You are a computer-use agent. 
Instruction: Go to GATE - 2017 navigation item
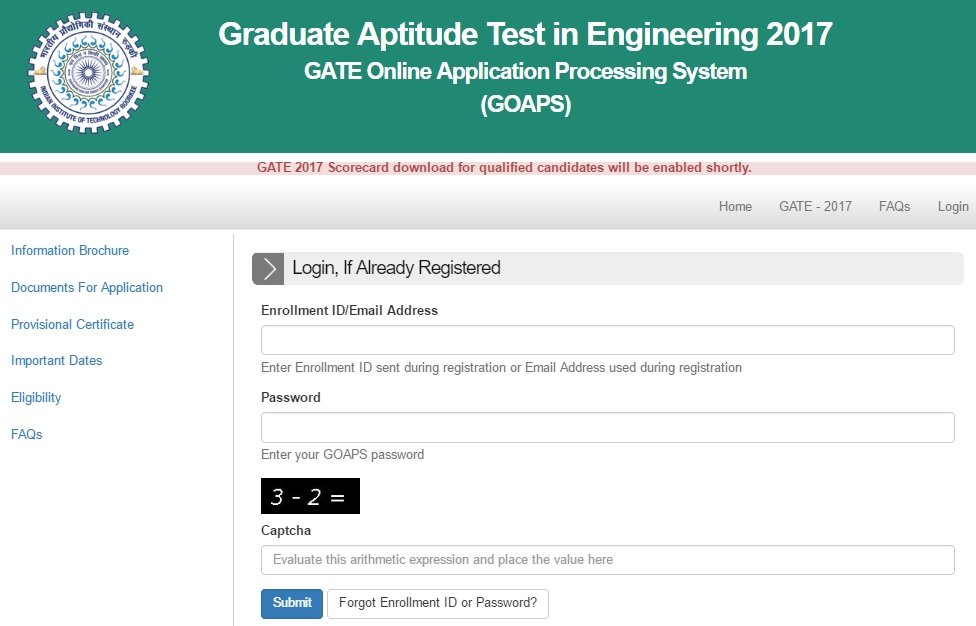815,207
